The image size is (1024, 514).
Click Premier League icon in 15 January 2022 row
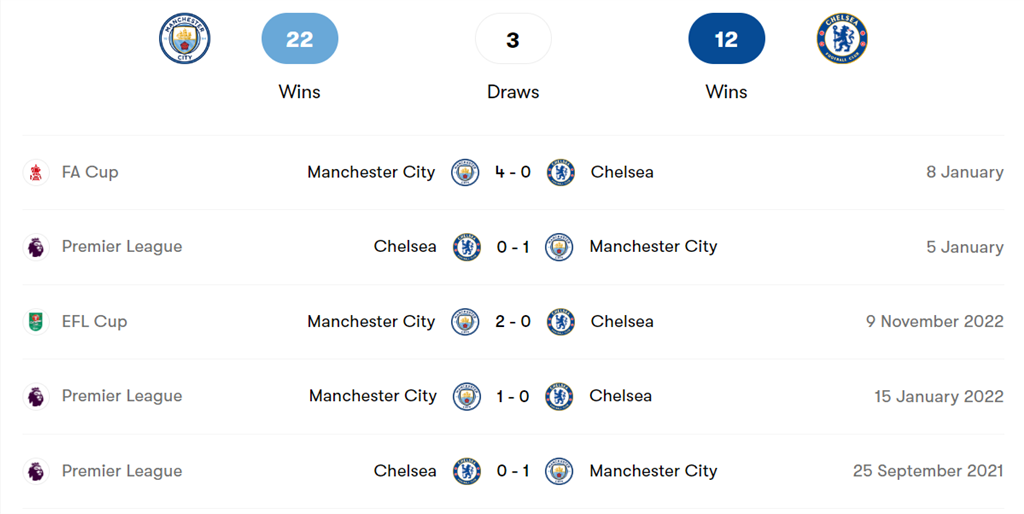click(x=36, y=397)
